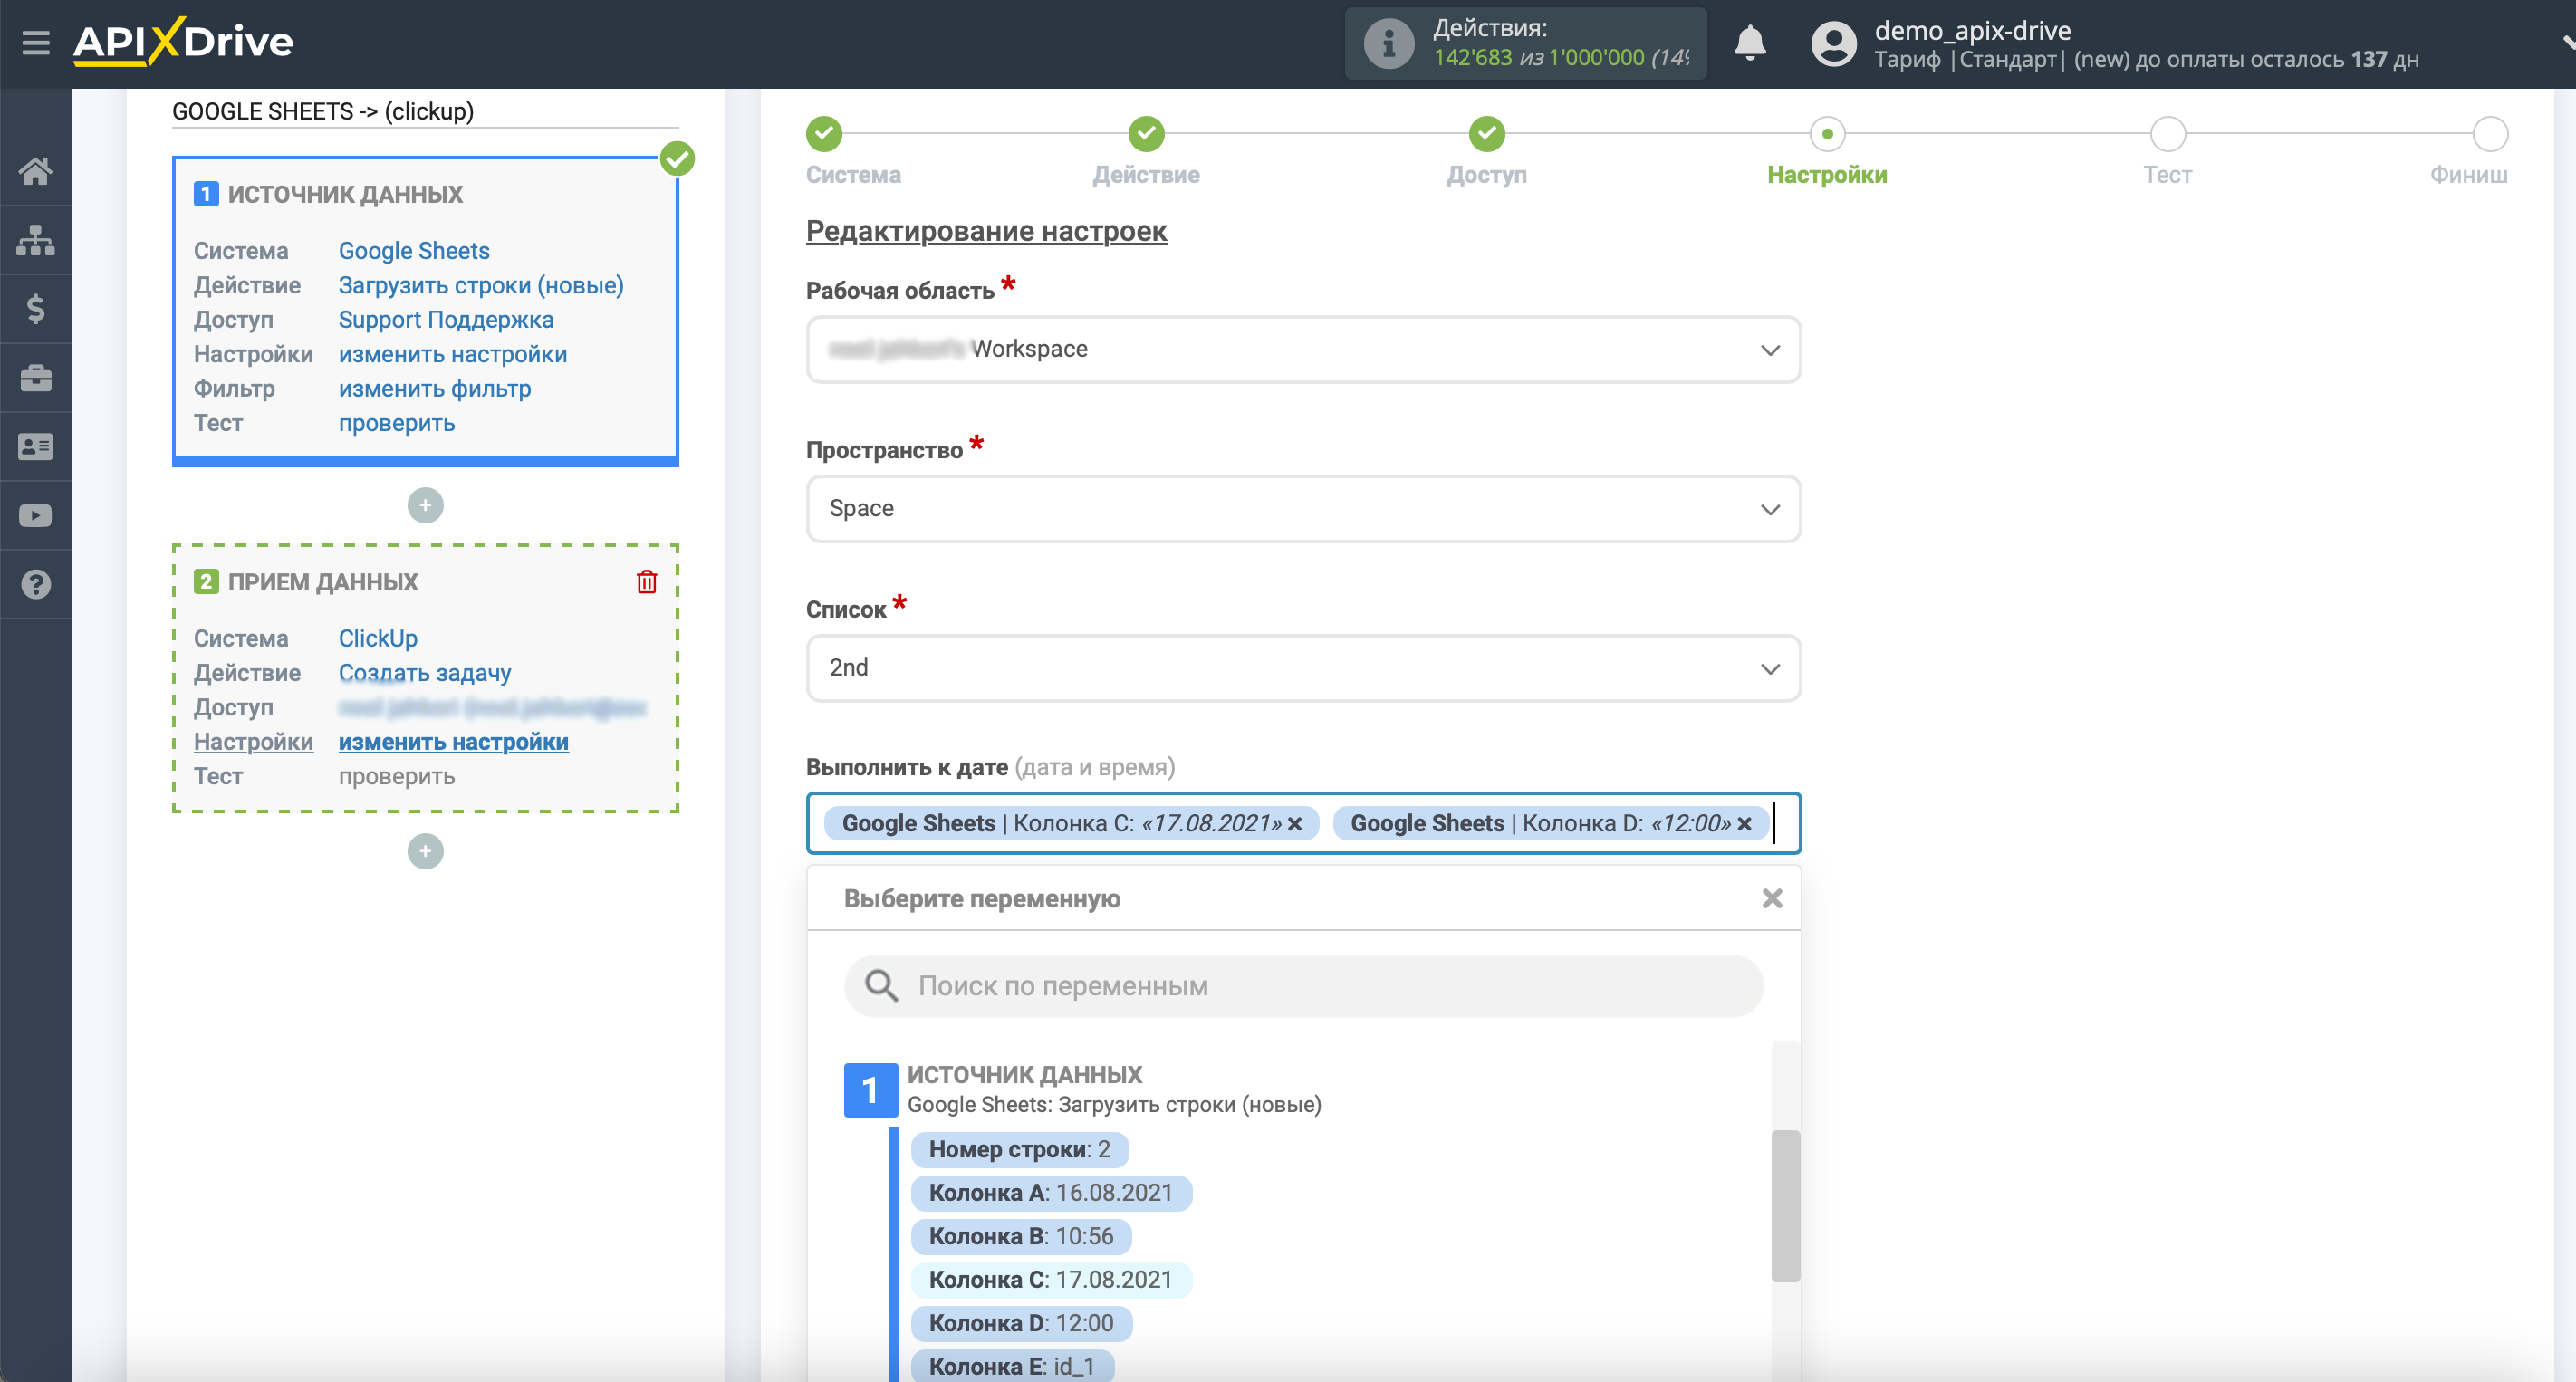Select variable Колонка D: 12:00

pos(1021,1323)
